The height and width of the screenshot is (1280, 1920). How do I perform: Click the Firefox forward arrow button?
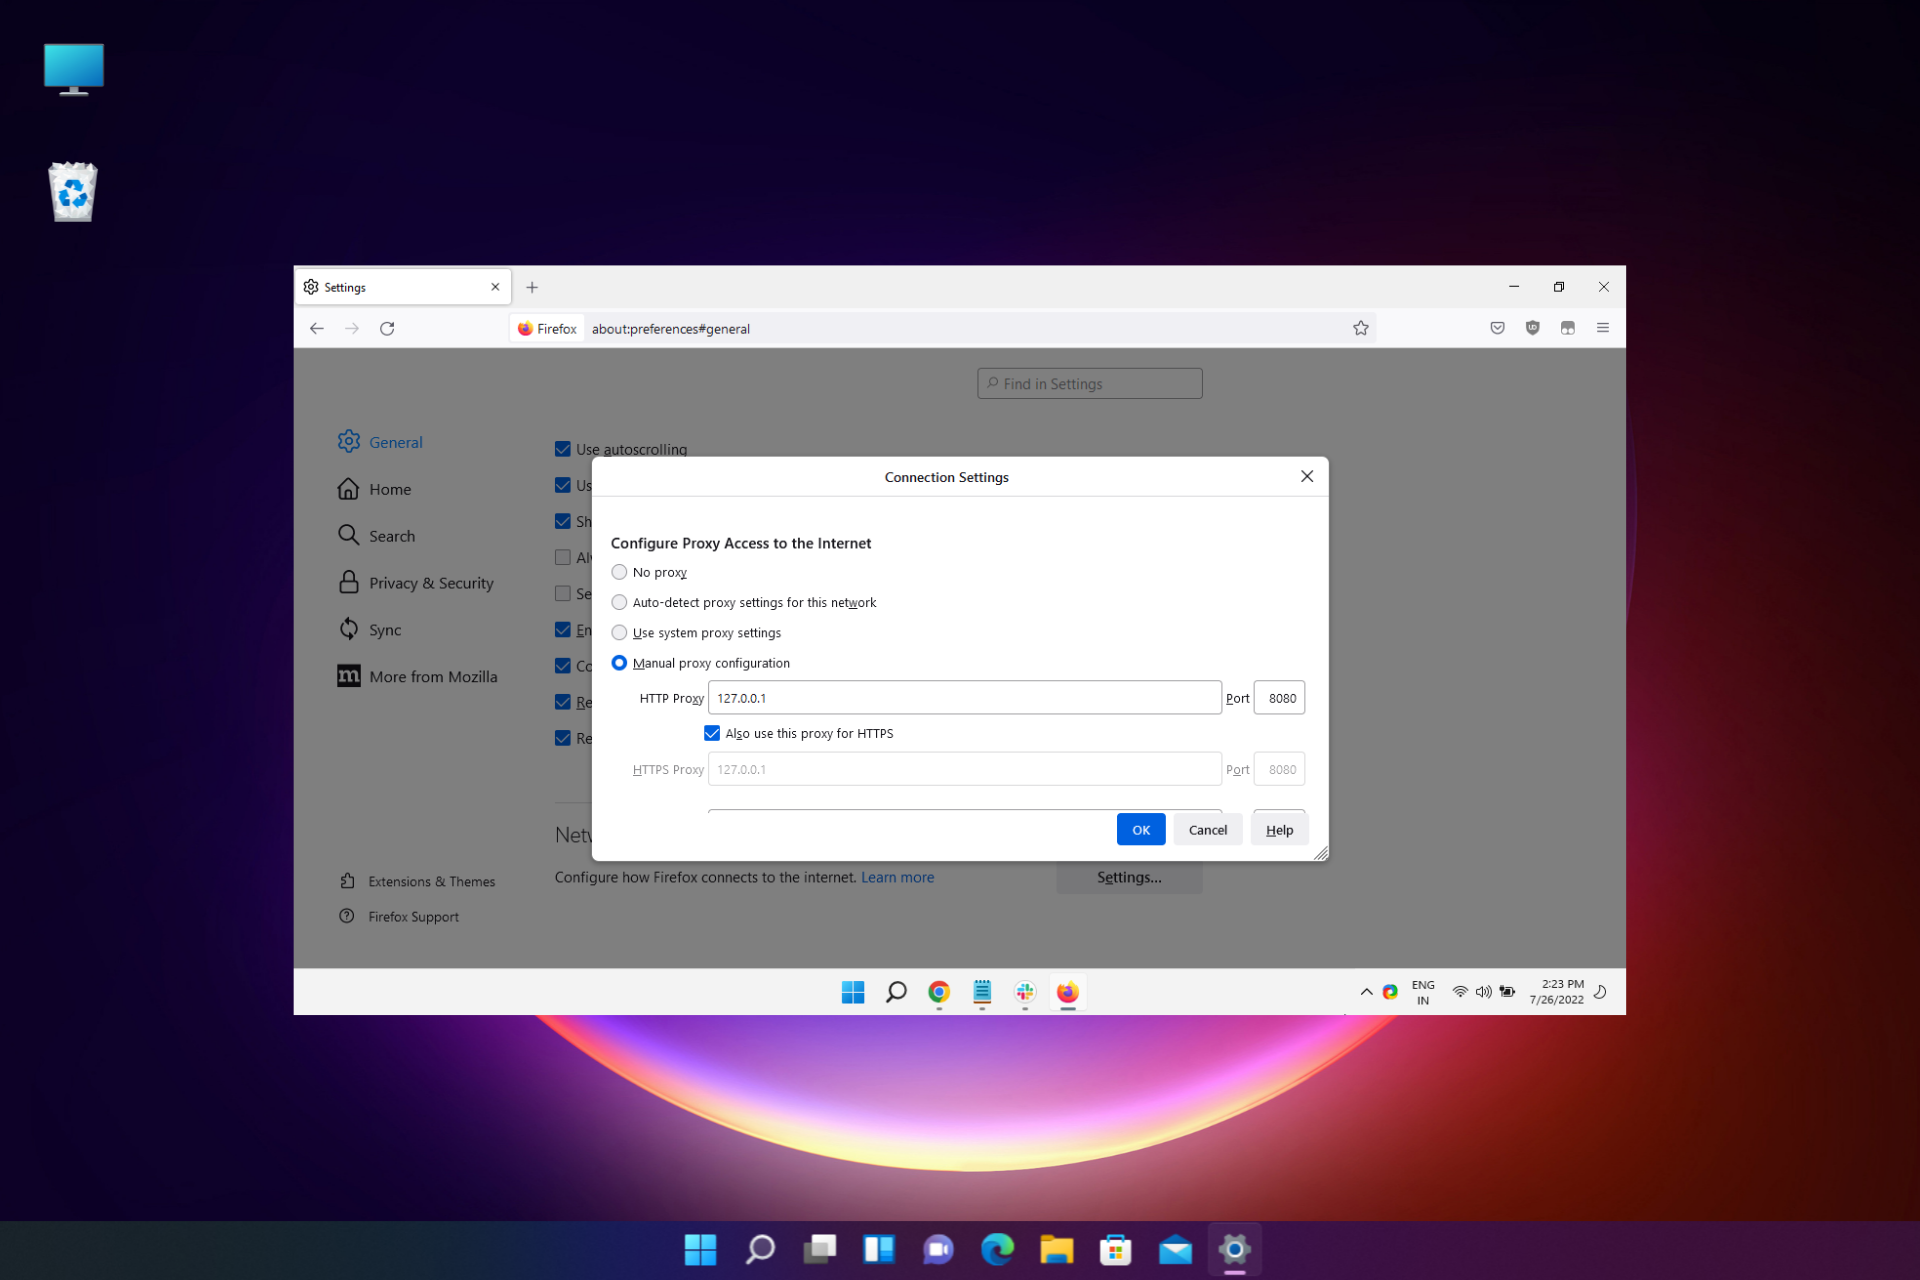[352, 328]
